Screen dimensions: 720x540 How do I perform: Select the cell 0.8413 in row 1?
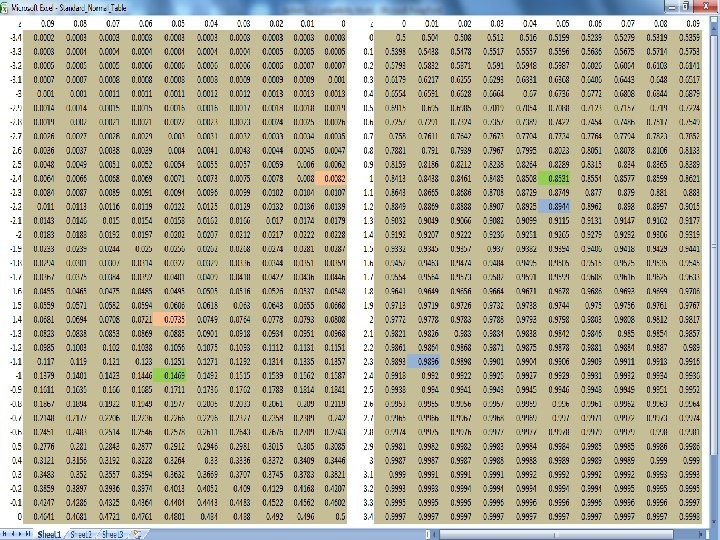tap(395, 179)
